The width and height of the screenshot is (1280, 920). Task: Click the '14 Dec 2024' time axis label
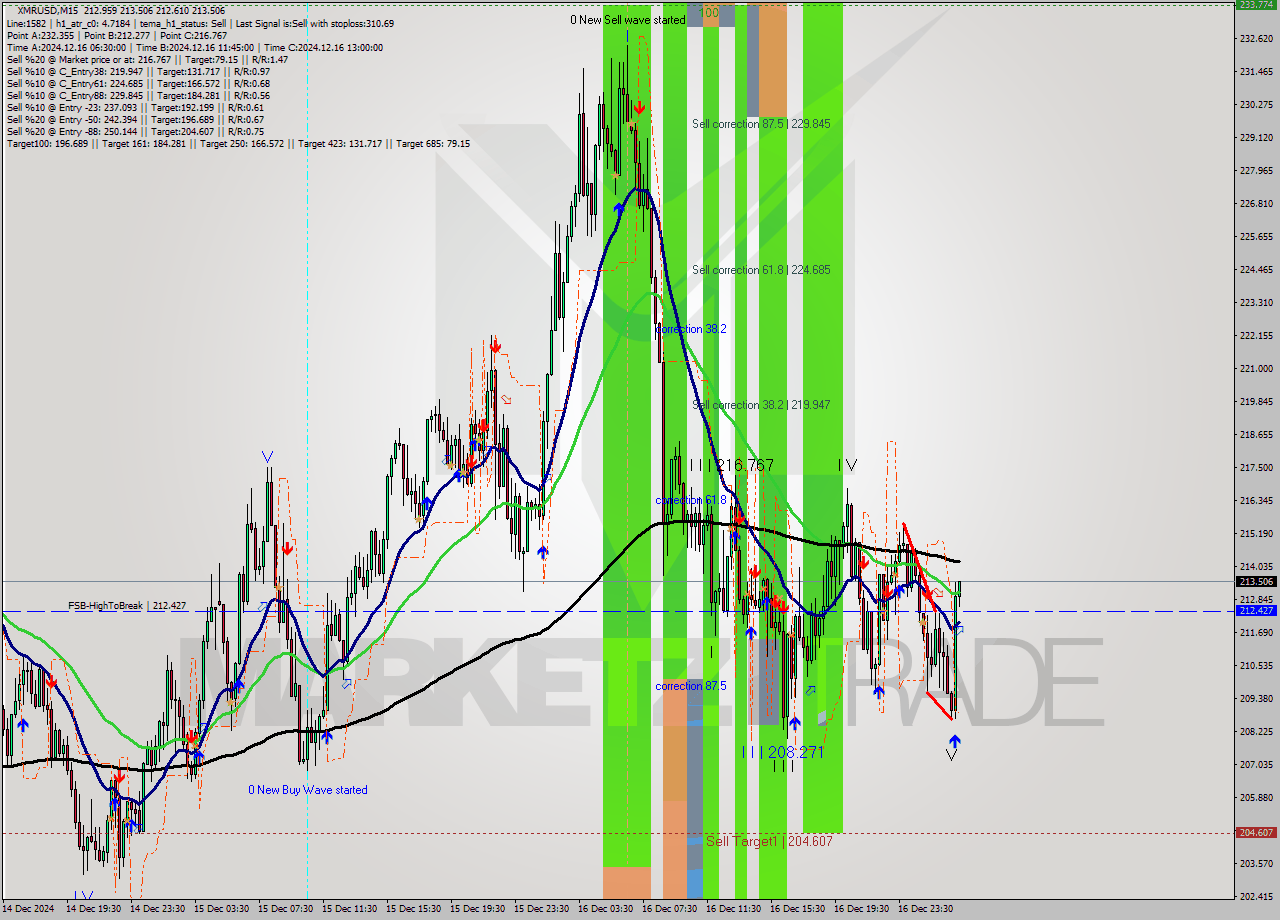[27, 909]
